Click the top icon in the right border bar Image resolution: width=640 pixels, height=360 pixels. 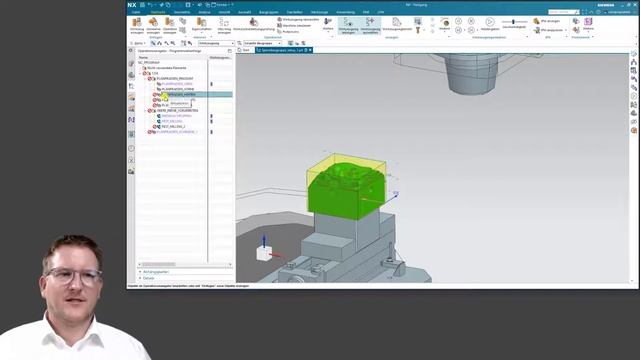633,53
